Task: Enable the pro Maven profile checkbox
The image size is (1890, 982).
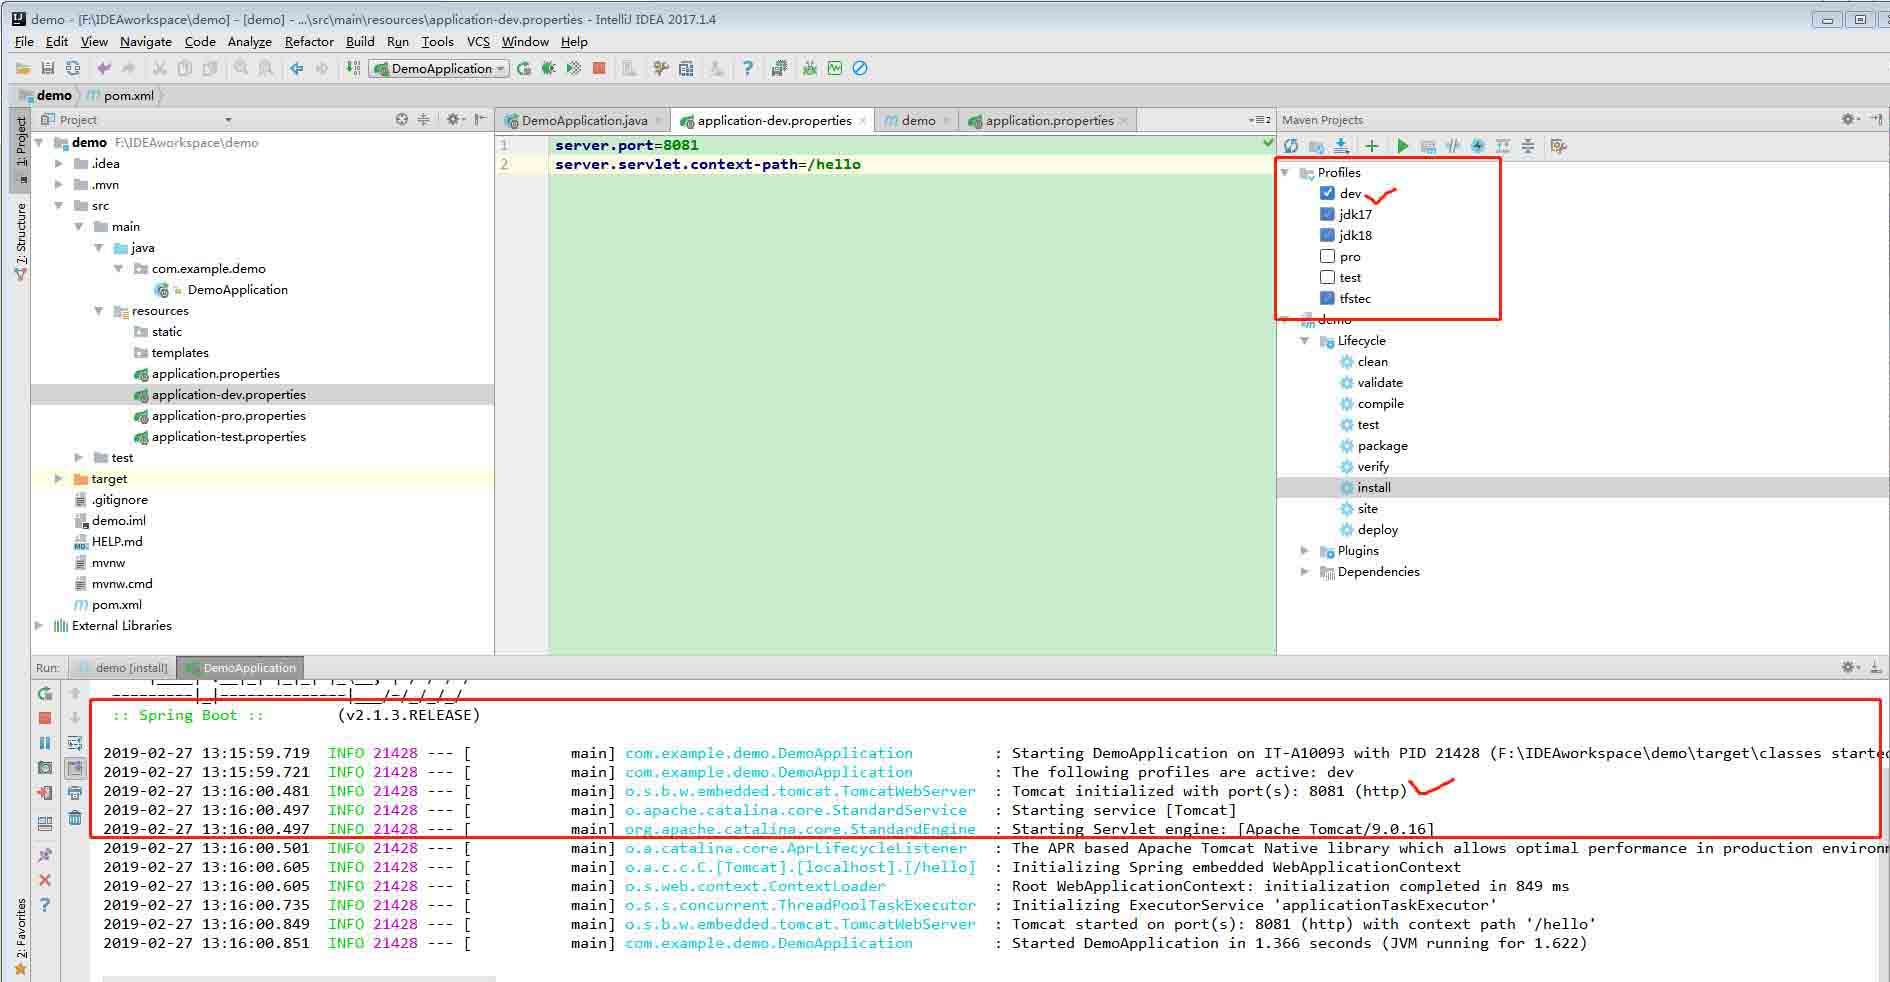Action: 1327,256
